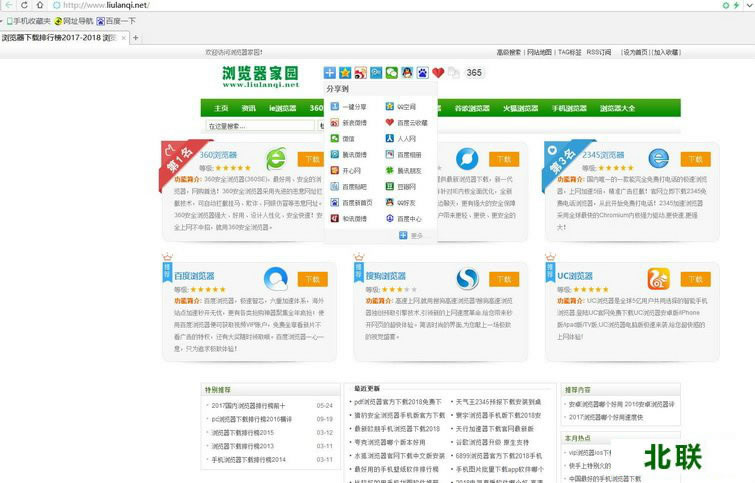Image resolution: width=755 pixels, height=483 pixels.
Task: Click the blue plus share icon by the logo
Action: pyautogui.click(x=329, y=73)
